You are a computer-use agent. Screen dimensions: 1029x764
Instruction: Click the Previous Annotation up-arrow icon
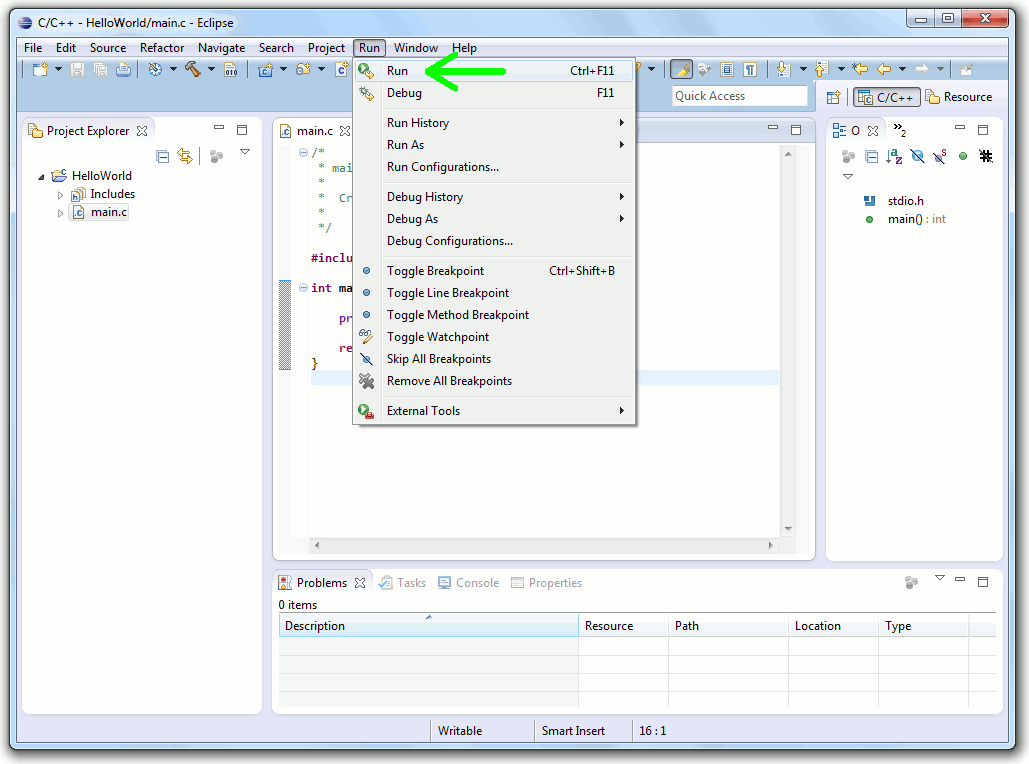point(821,70)
